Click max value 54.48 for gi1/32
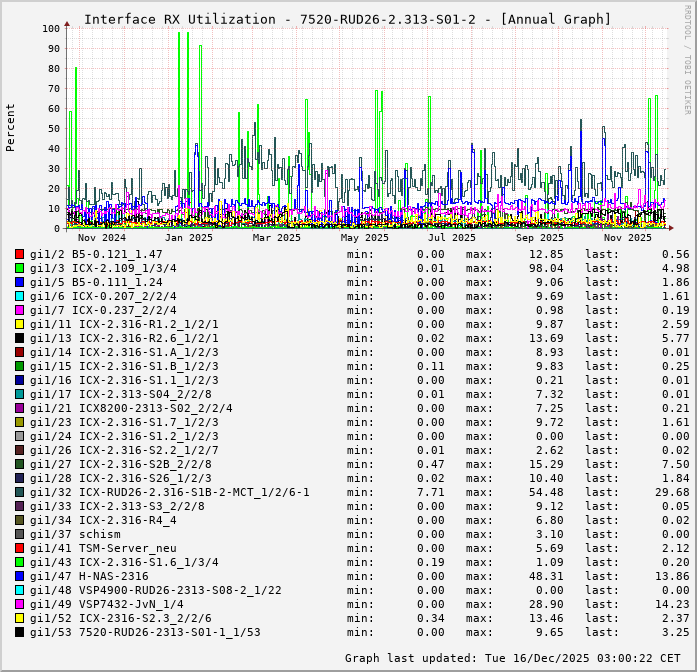Screen dimensions: 697x672 click(546, 492)
